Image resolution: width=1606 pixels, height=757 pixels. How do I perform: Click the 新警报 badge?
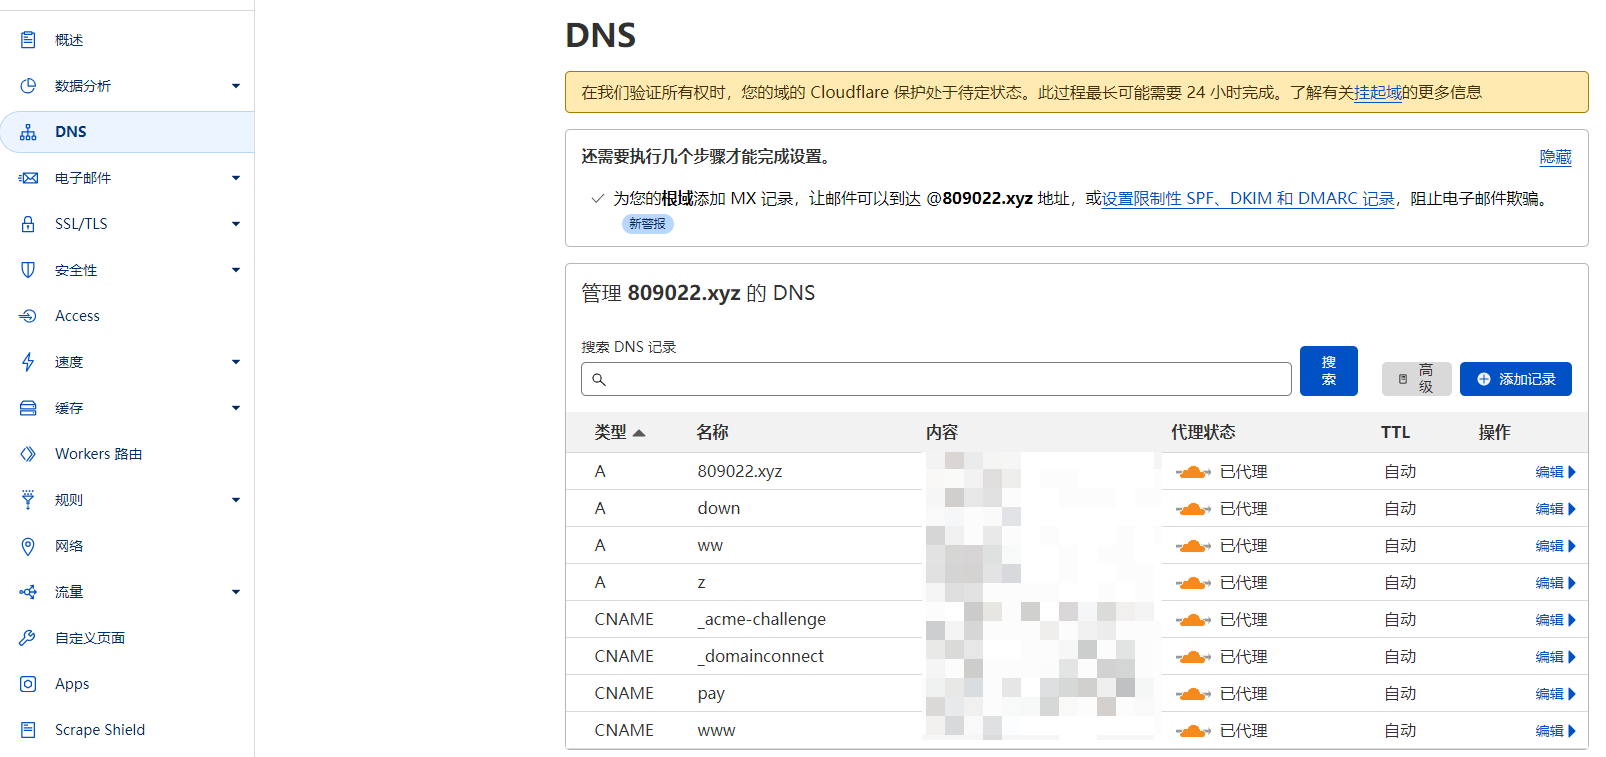(x=648, y=224)
